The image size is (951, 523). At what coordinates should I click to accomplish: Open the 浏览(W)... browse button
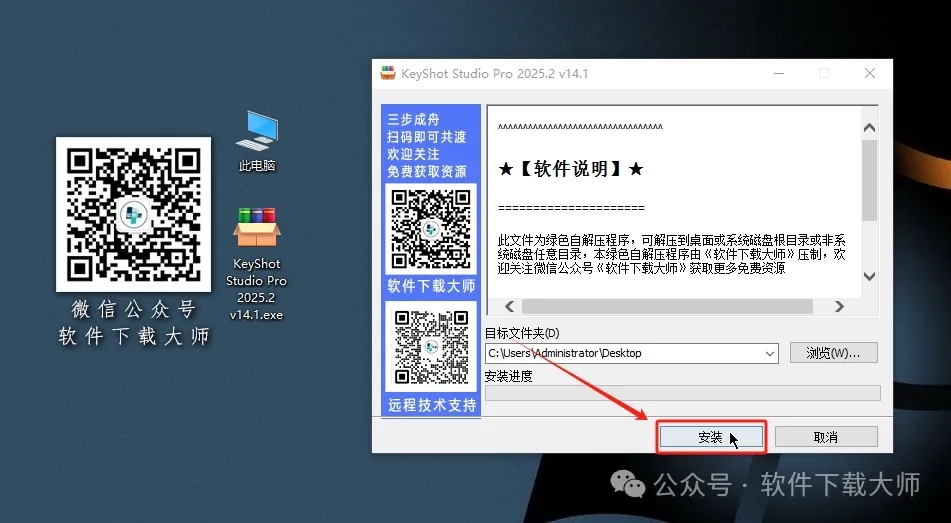pyautogui.click(x=833, y=353)
